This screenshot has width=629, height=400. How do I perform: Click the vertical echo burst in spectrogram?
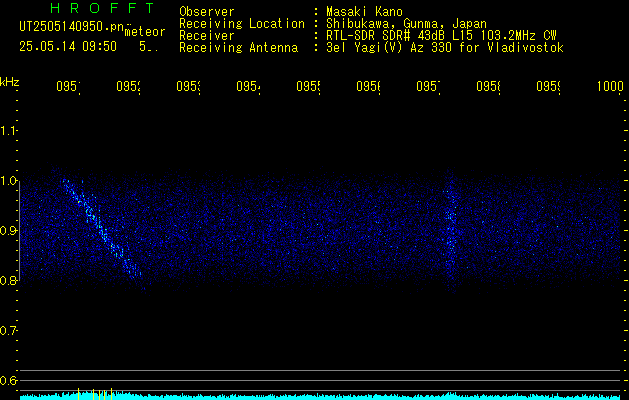(451, 231)
